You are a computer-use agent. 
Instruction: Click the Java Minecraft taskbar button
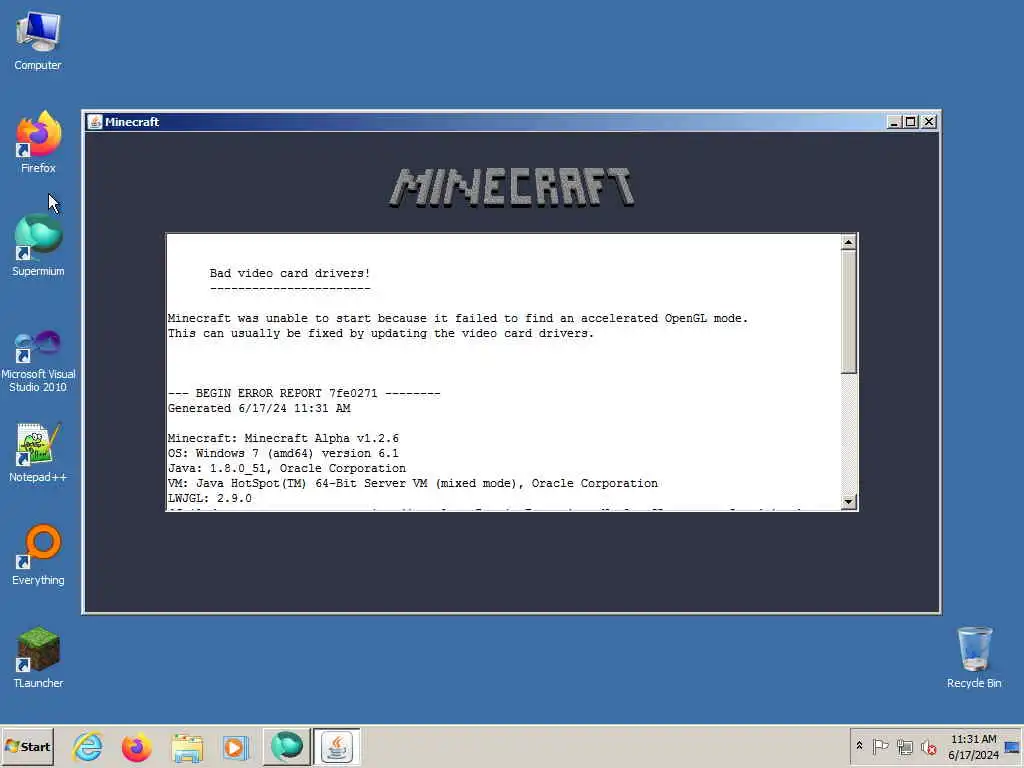pyautogui.click(x=336, y=746)
